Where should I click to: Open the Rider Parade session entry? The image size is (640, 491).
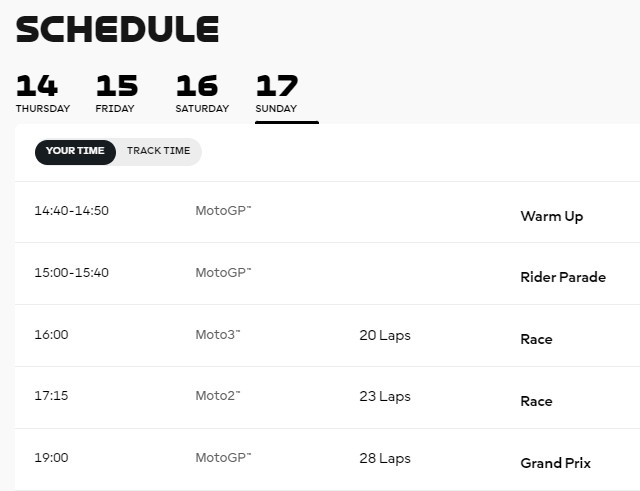[563, 277]
